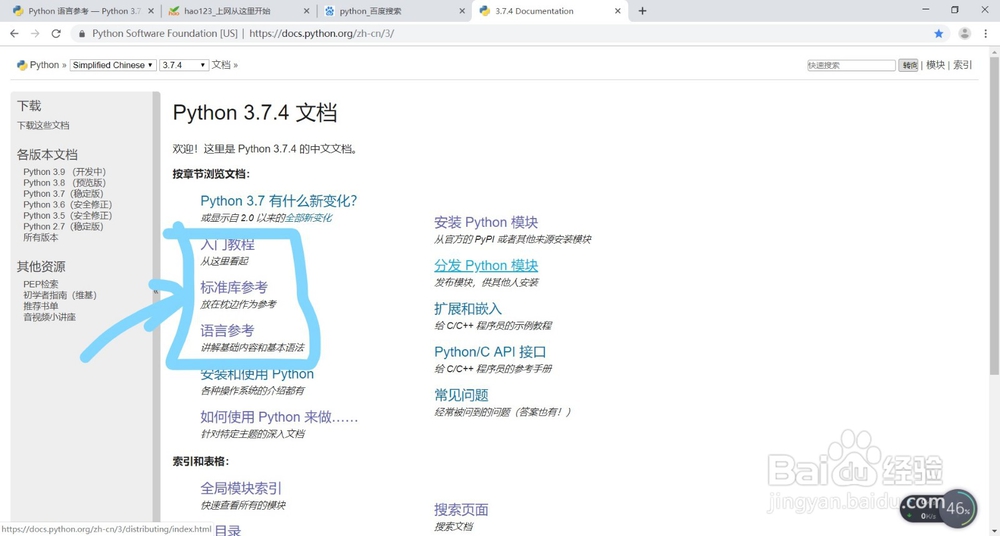The width and height of the screenshot is (1000, 536).
Task: Open PEP检索 sidebar link
Action: click(x=41, y=284)
